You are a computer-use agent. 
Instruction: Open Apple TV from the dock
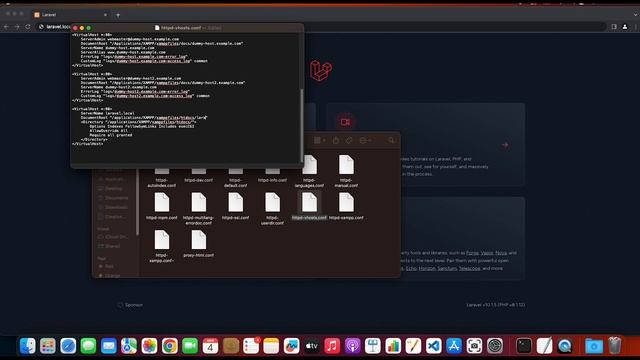pyautogui.click(x=312, y=346)
